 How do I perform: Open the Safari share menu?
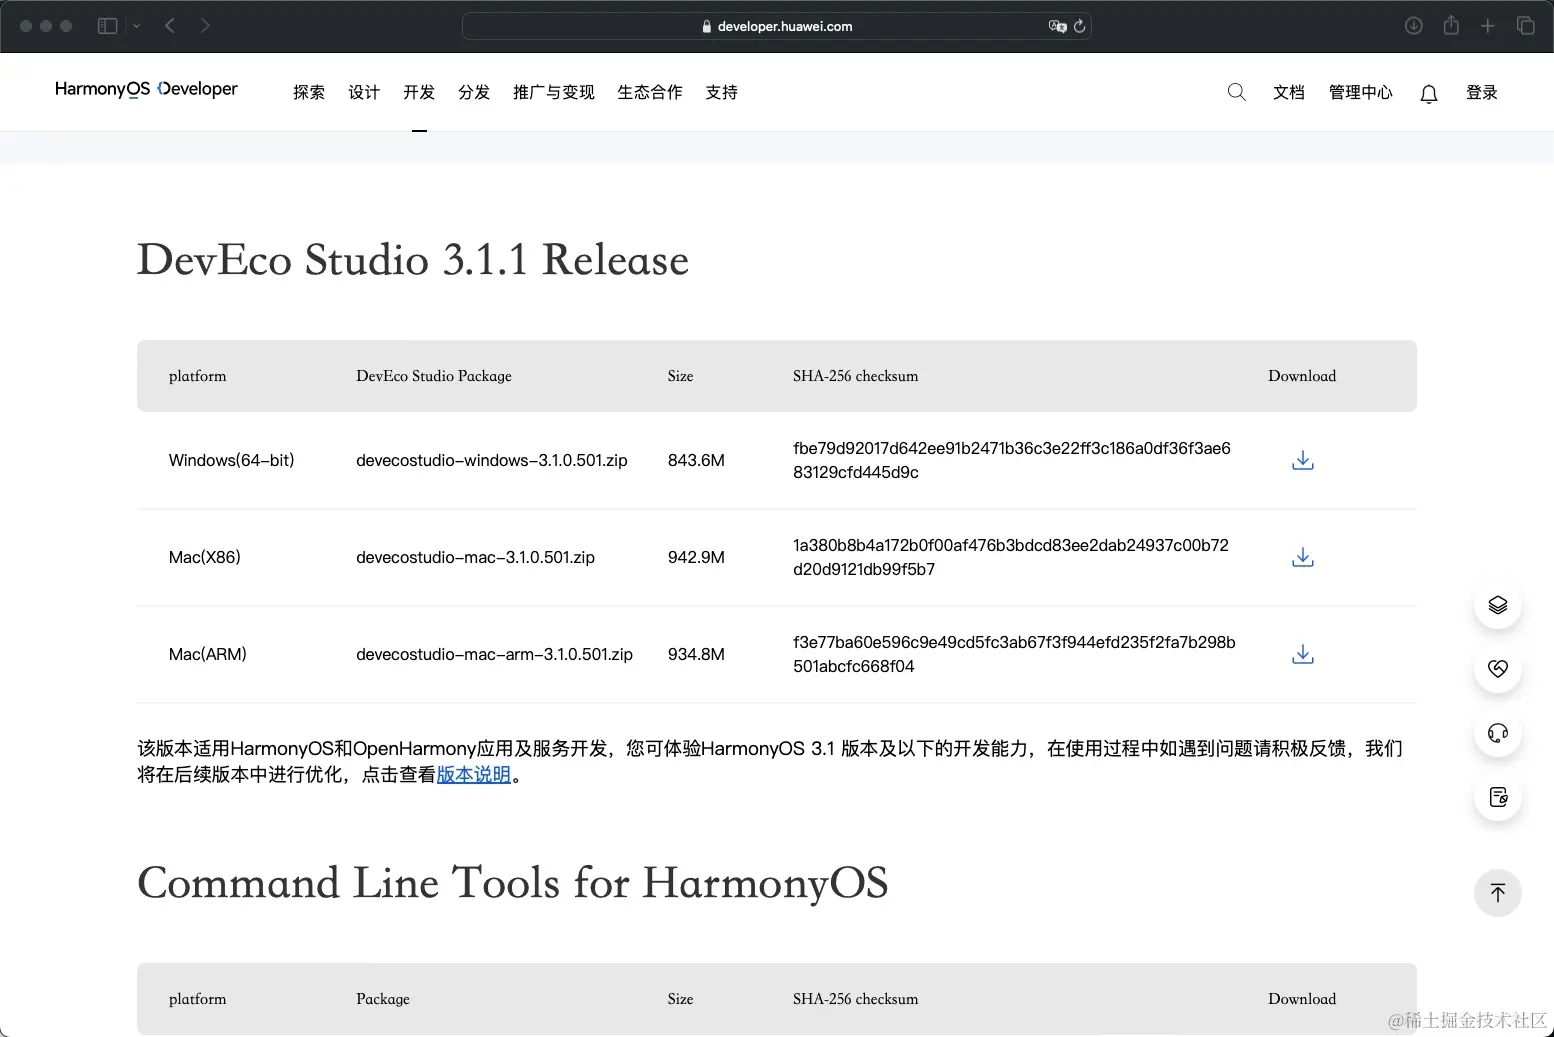[1451, 25]
